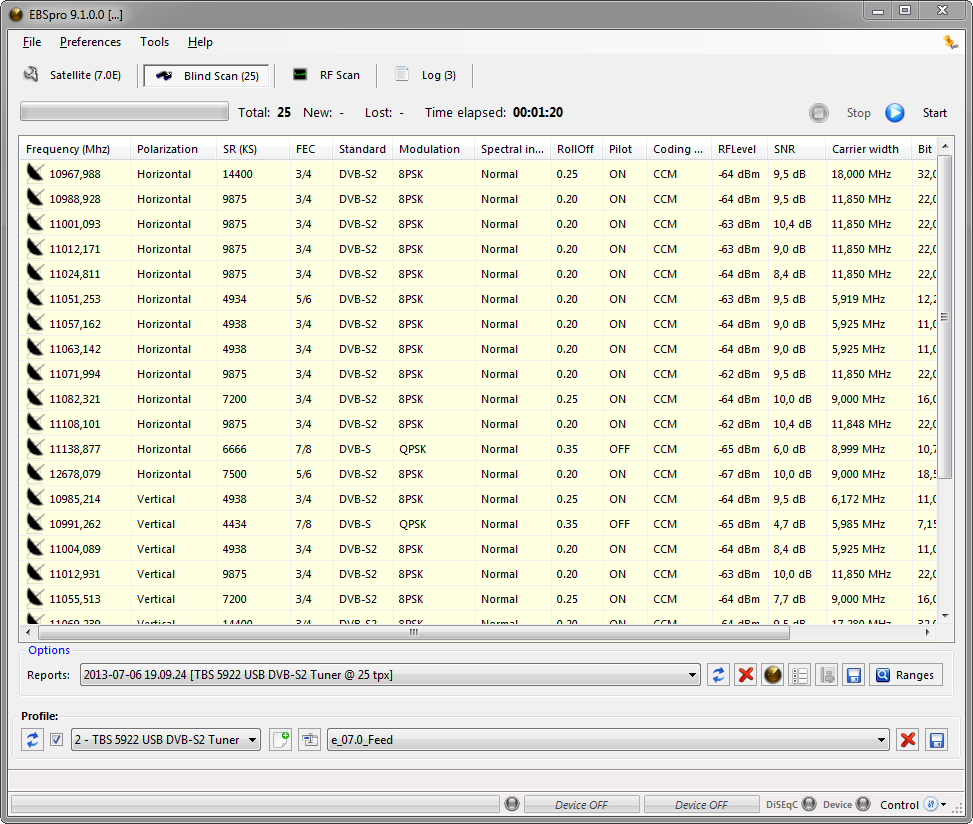Click the first Device OFF field
973x824 pixels.
(581, 804)
